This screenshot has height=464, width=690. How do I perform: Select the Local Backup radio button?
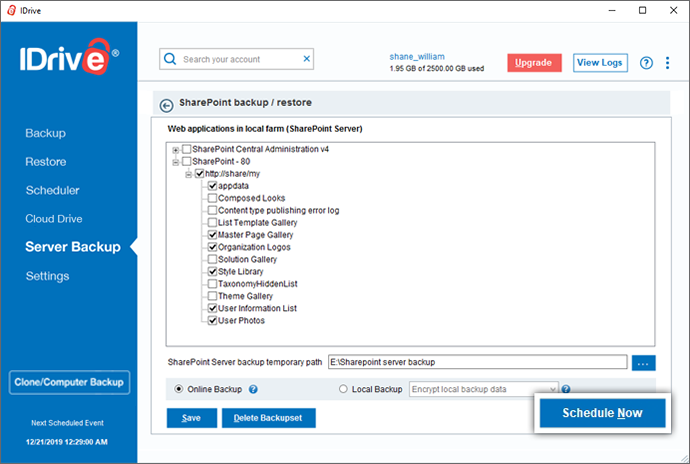[343, 389]
